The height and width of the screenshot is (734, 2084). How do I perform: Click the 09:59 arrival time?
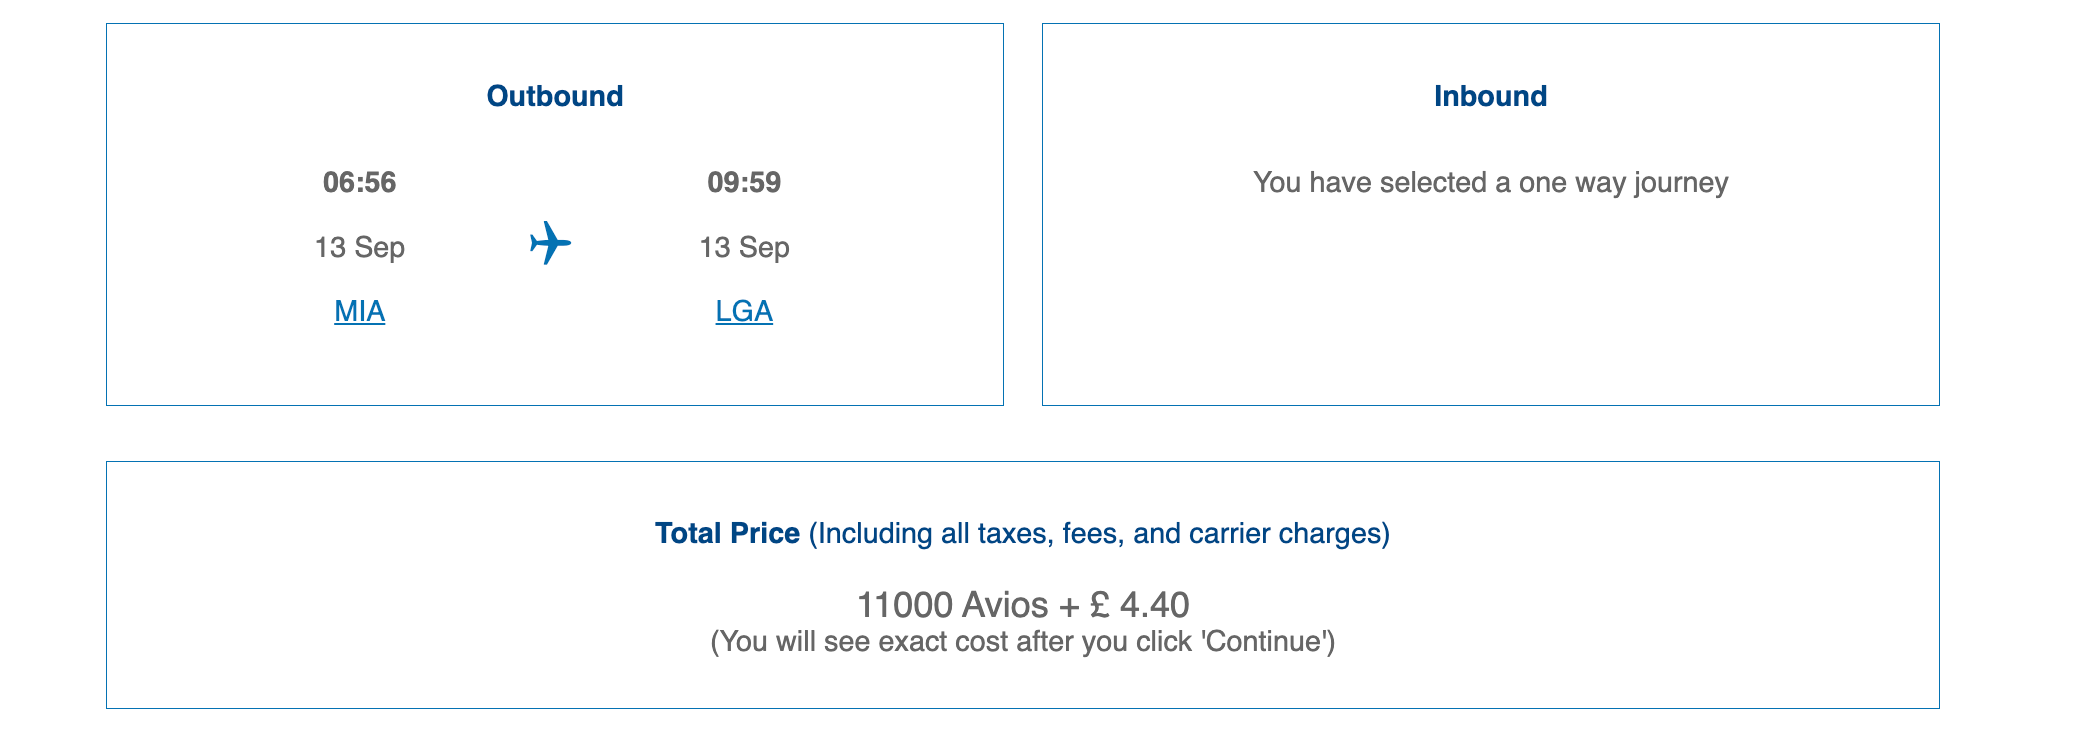[x=744, y=182]
